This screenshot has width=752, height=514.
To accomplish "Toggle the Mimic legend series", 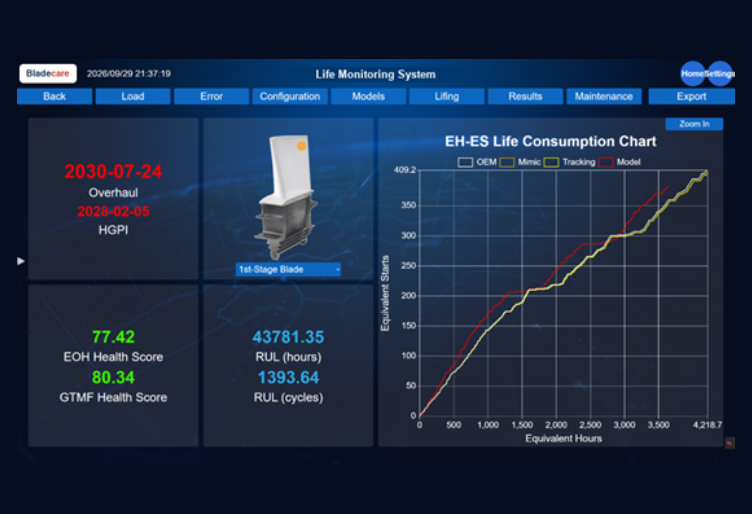I will [520, 162].
